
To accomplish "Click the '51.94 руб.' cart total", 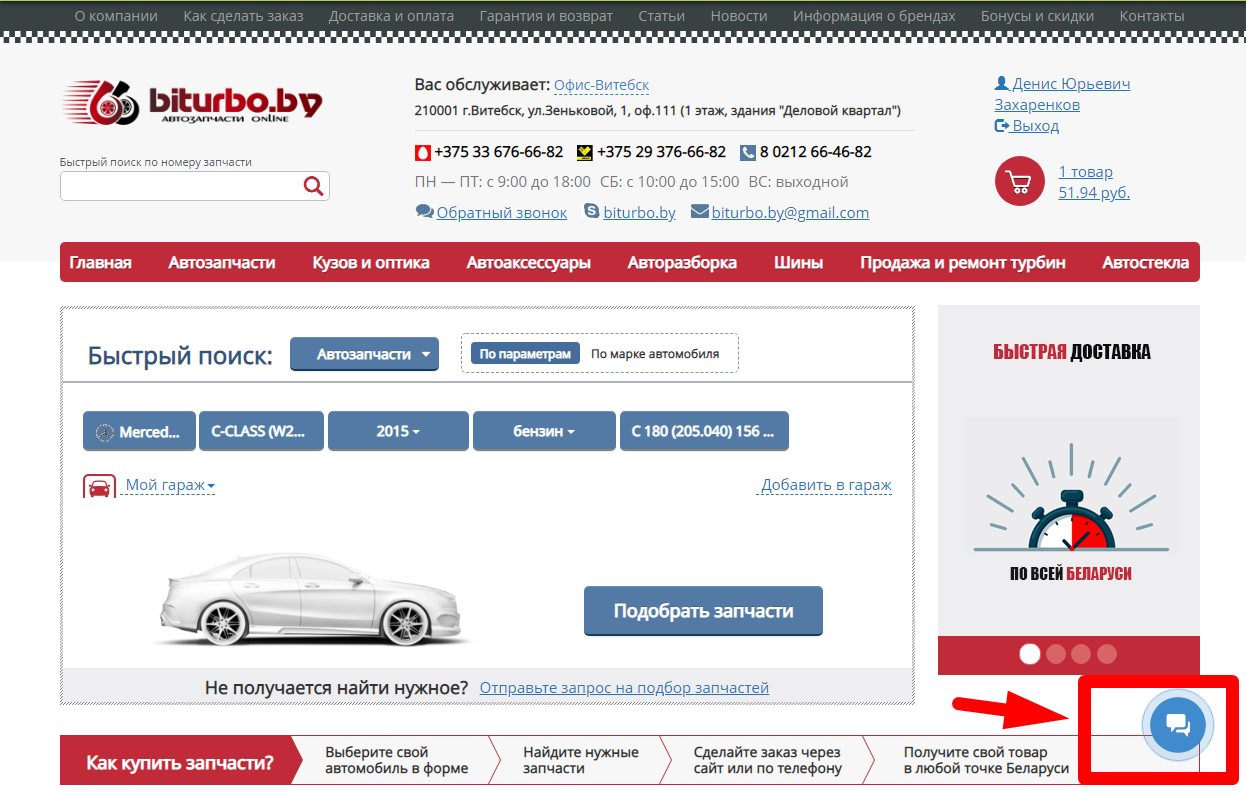I will pos(1094,193).
